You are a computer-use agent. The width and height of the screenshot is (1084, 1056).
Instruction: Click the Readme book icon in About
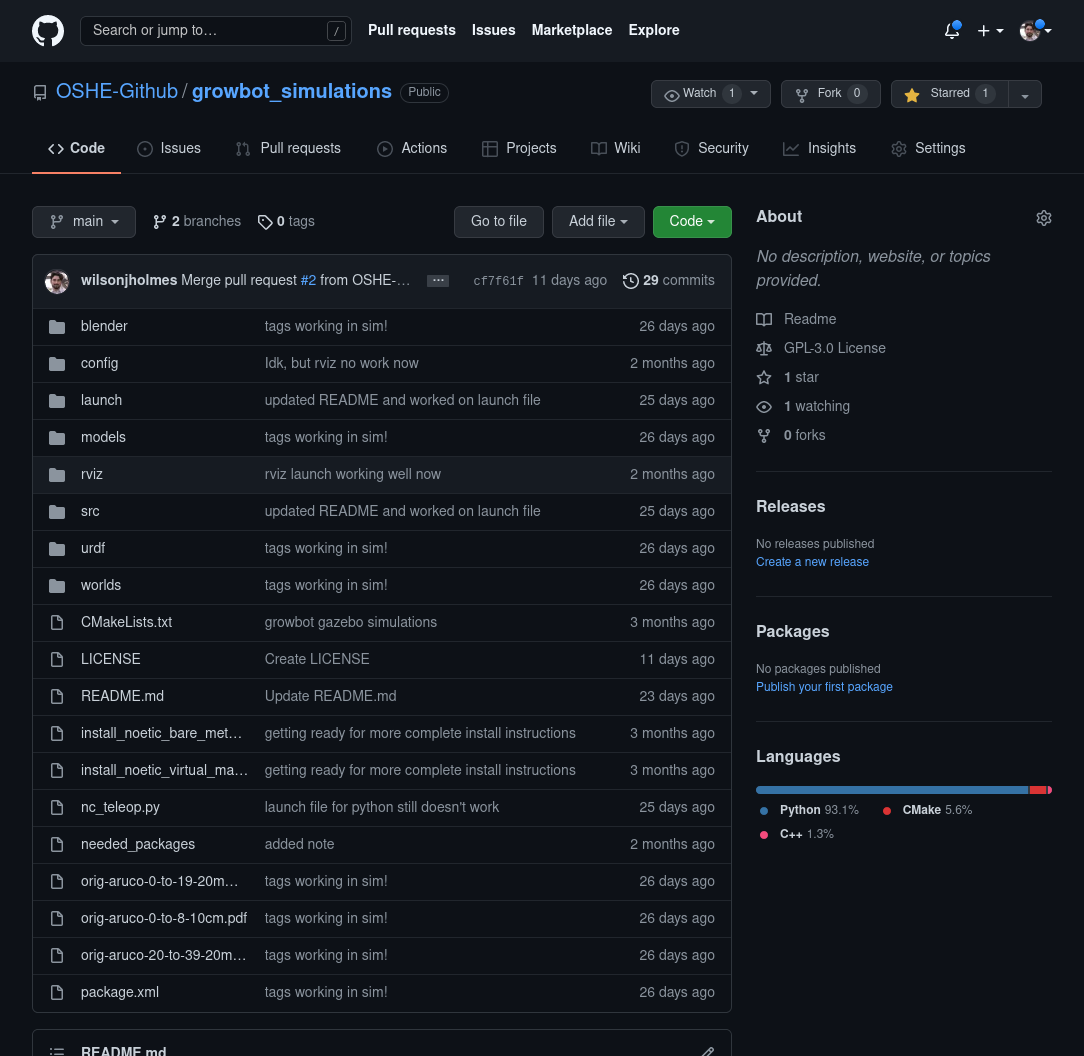pyautogui.click(x=763, y=319)
